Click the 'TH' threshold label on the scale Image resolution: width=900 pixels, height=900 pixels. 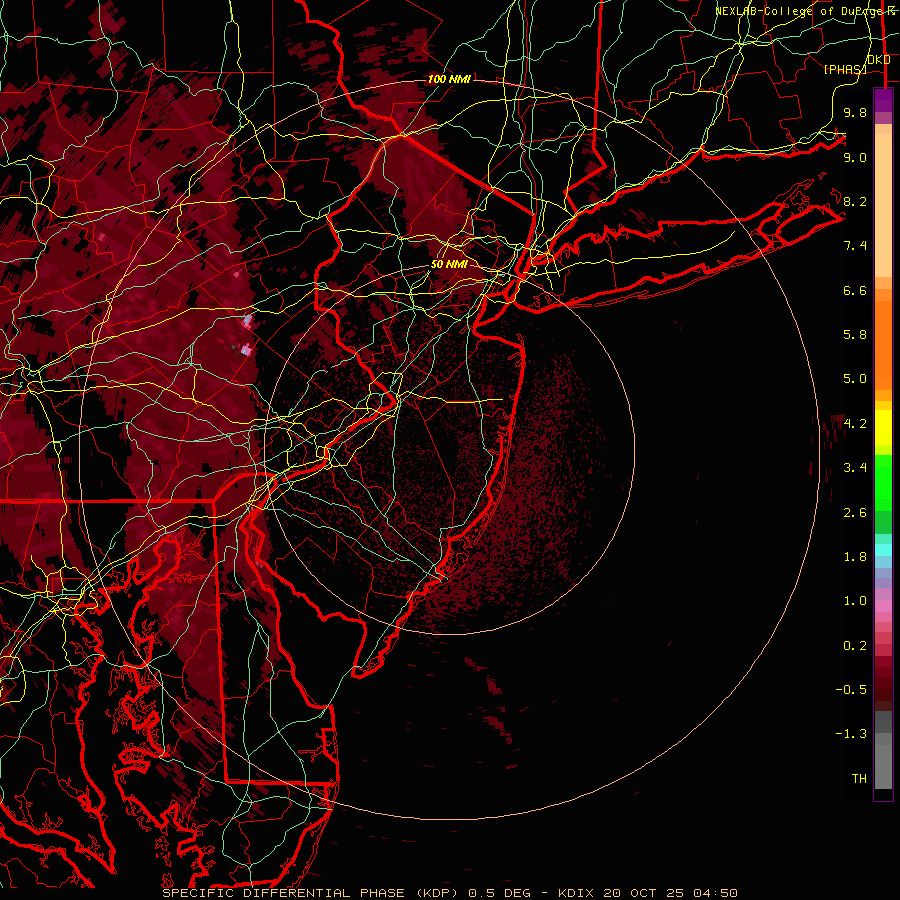859,779
